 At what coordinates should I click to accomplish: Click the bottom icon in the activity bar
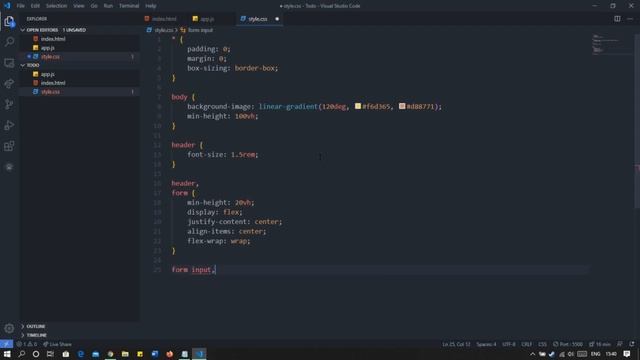click(9, 167)
